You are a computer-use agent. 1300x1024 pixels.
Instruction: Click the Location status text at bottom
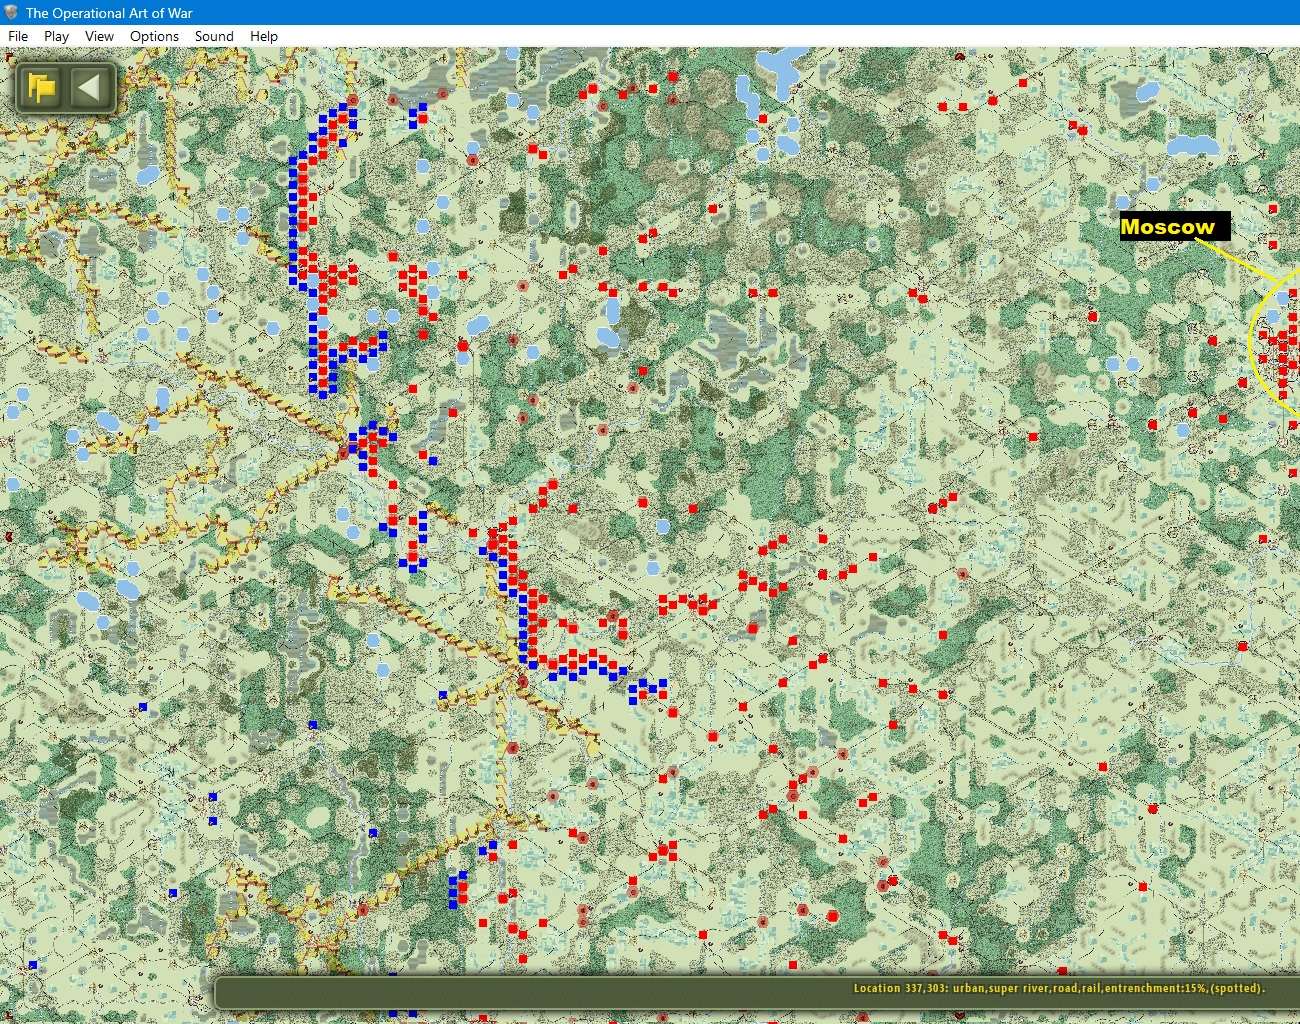point(1058,988)
